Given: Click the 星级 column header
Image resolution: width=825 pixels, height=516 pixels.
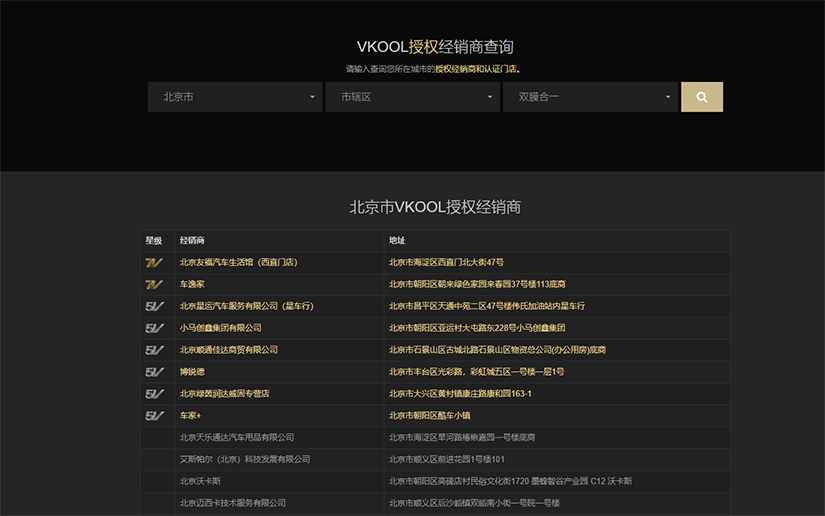Looking at the screenshot, I should click(x=154, y=241).
